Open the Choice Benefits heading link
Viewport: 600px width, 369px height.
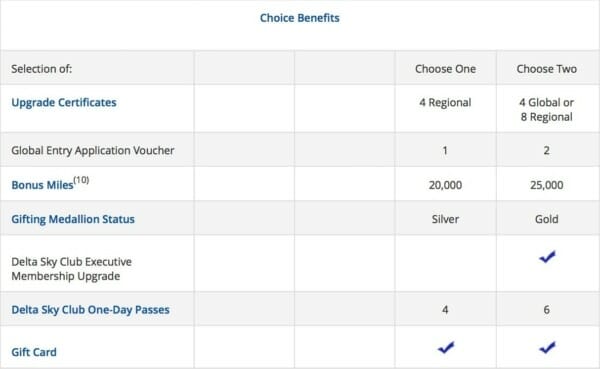tap(300, 18)
